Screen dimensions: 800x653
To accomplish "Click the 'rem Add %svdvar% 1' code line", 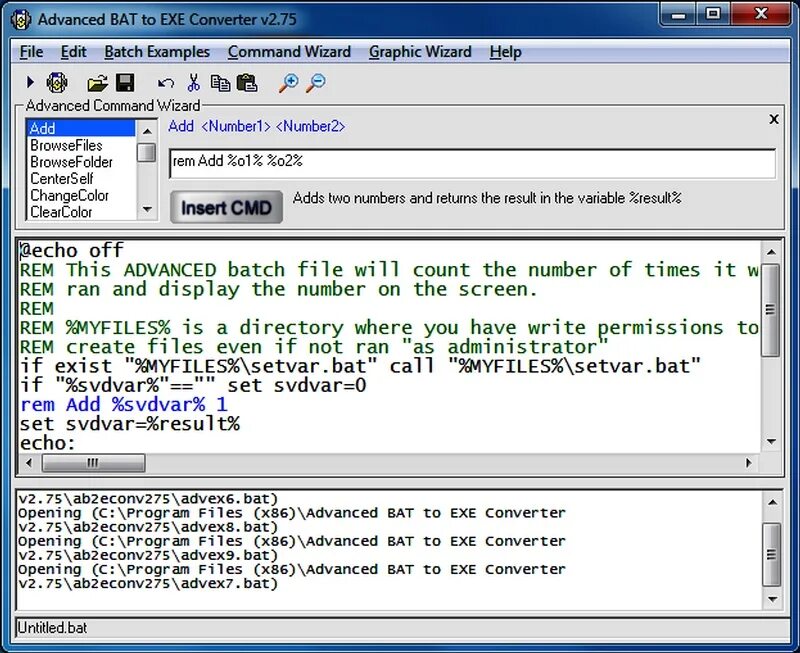I will coord(123,405).
